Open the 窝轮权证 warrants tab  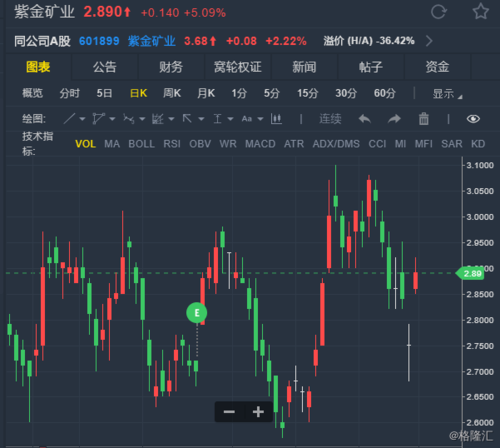tap(237, 67)
